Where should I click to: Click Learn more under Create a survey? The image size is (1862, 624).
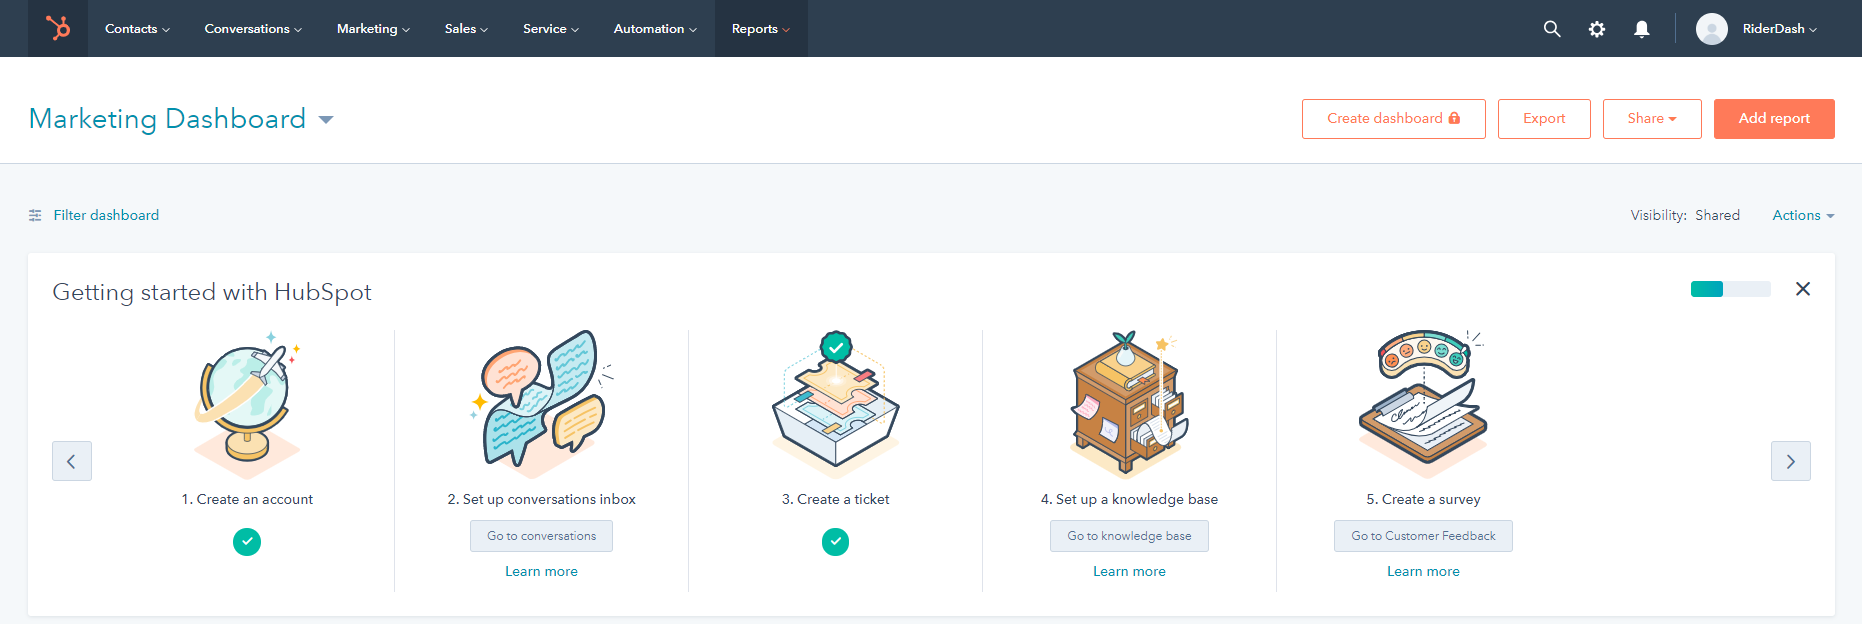tap(1423, 572)
